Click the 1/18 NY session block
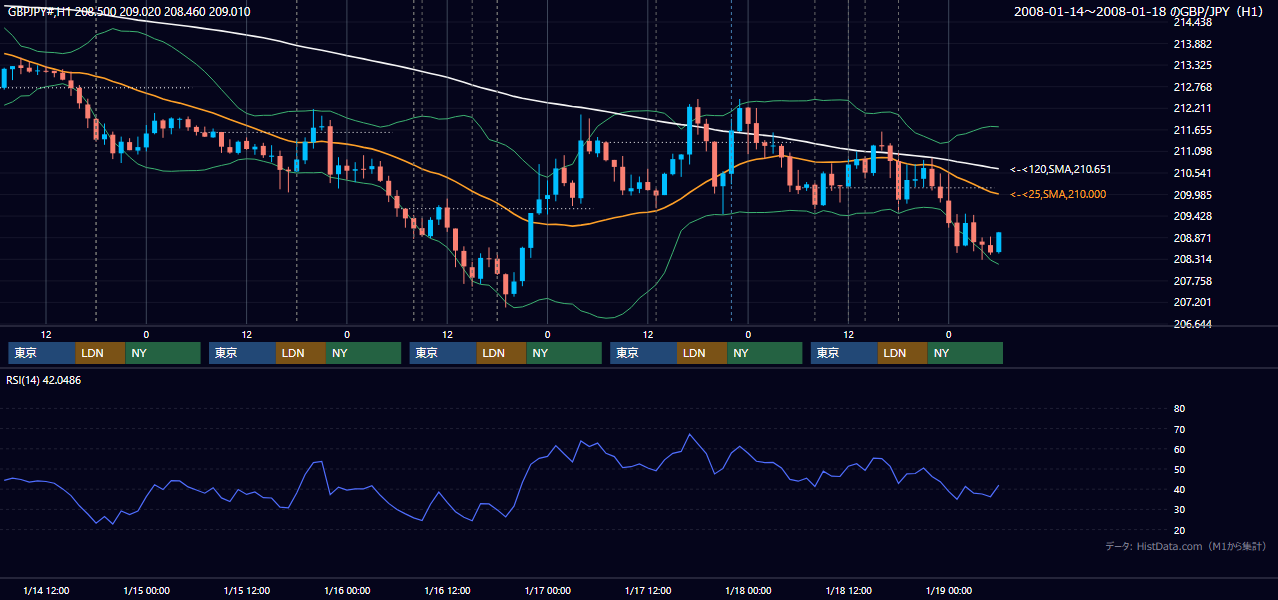Viewport: 1278px width, 600px height. tap(965, 353)
